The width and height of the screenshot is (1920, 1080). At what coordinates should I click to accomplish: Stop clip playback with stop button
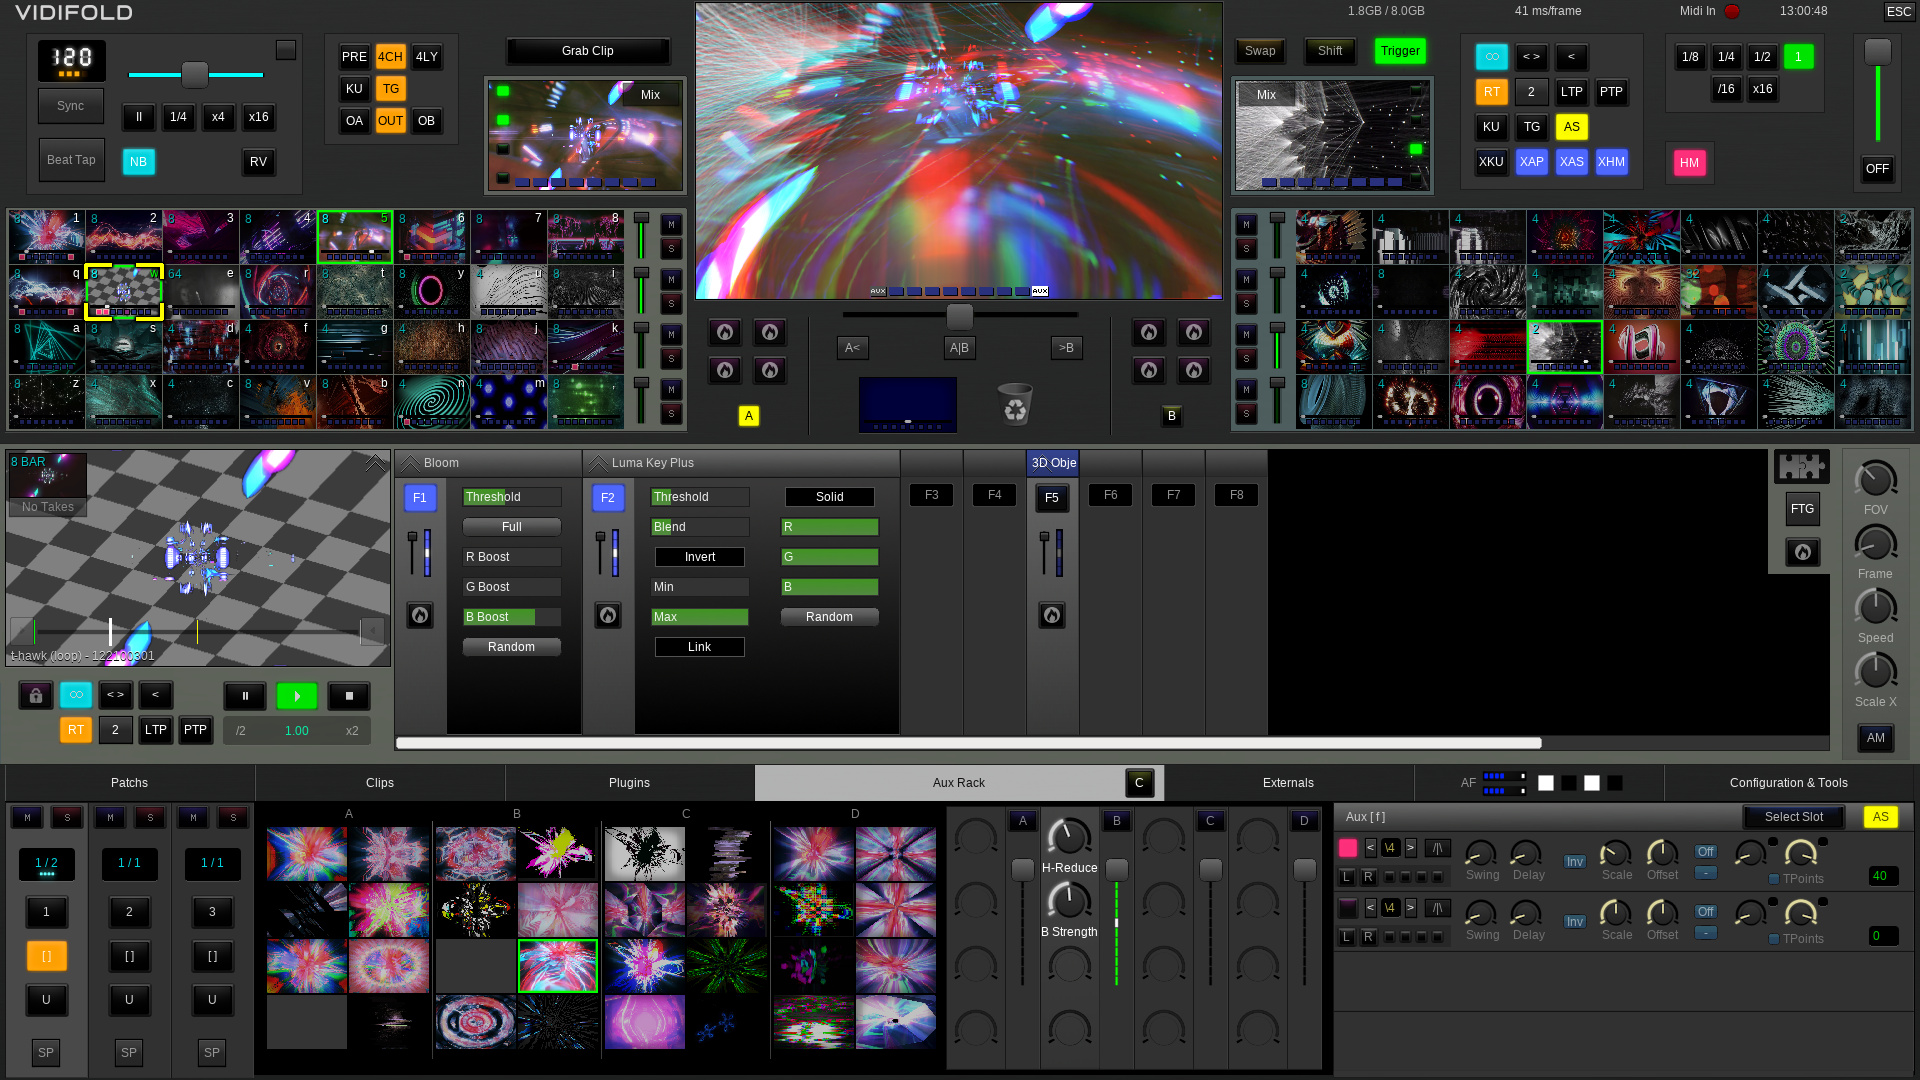coord(349,696)
